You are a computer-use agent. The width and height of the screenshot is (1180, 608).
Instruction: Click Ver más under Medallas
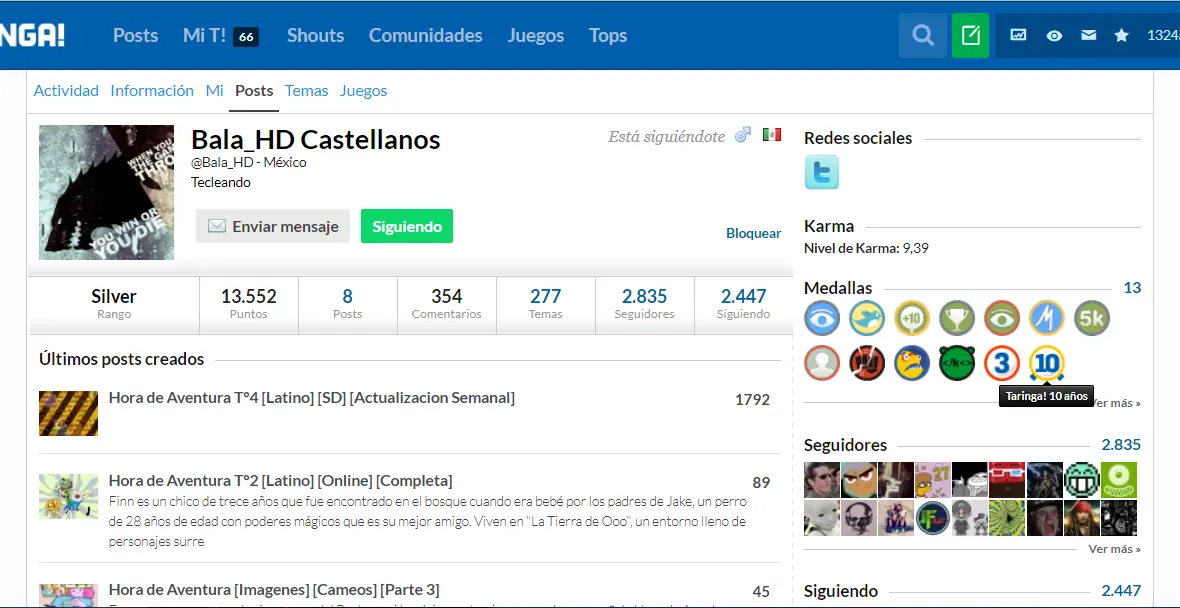coord(1117,403)
